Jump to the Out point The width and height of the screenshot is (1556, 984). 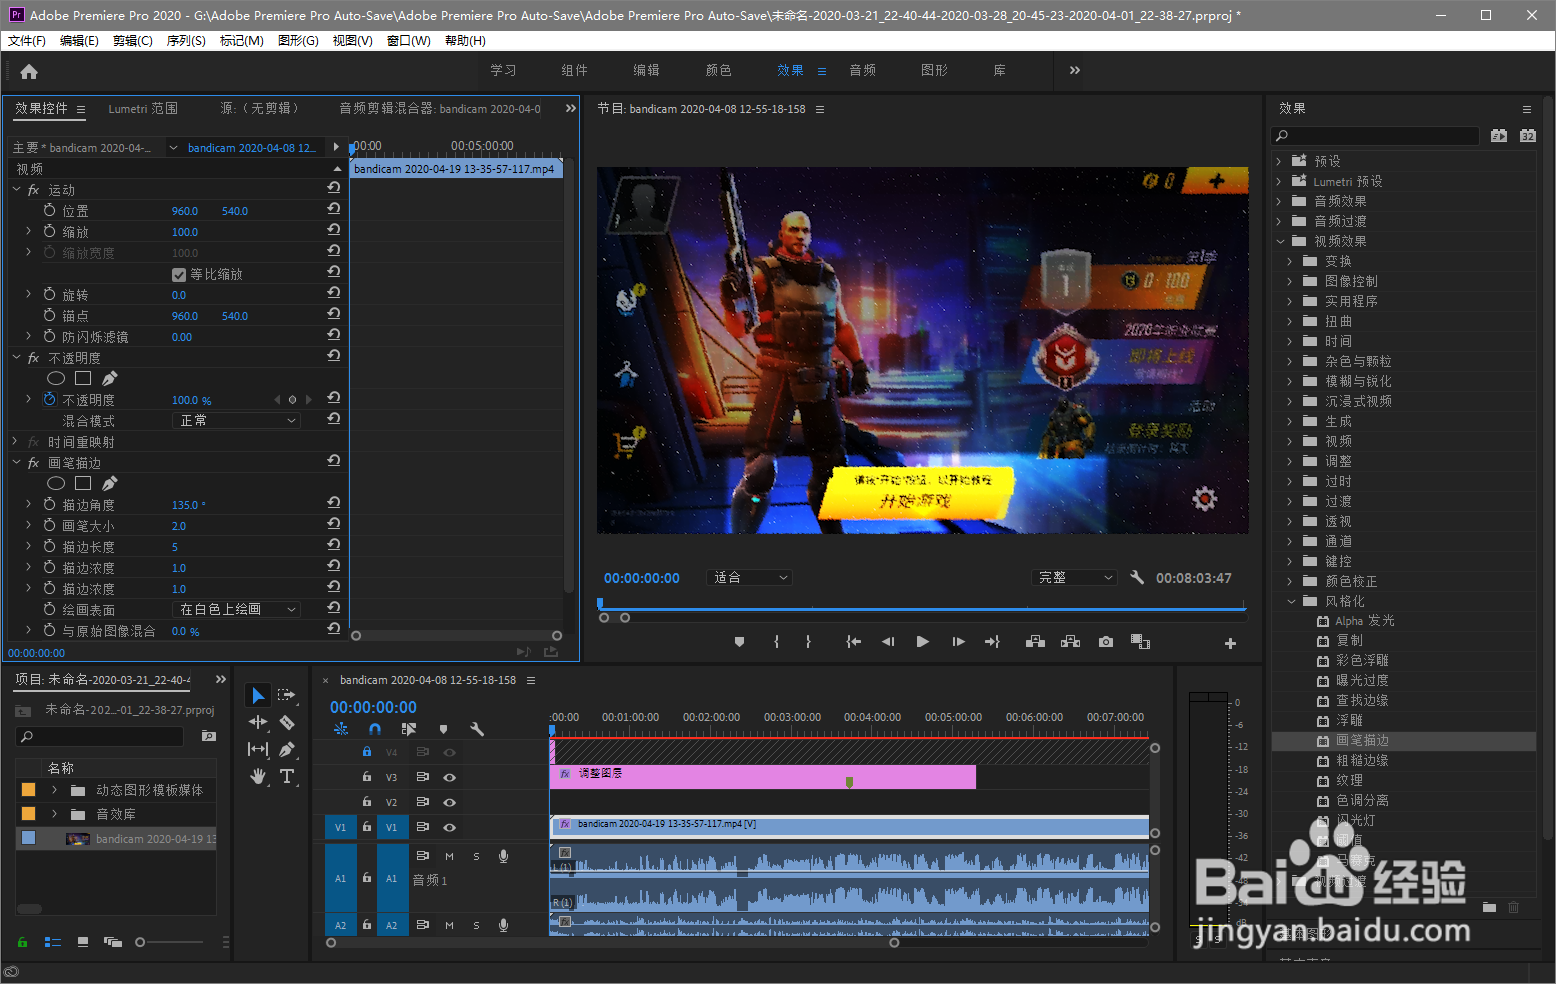pos(992,642)
